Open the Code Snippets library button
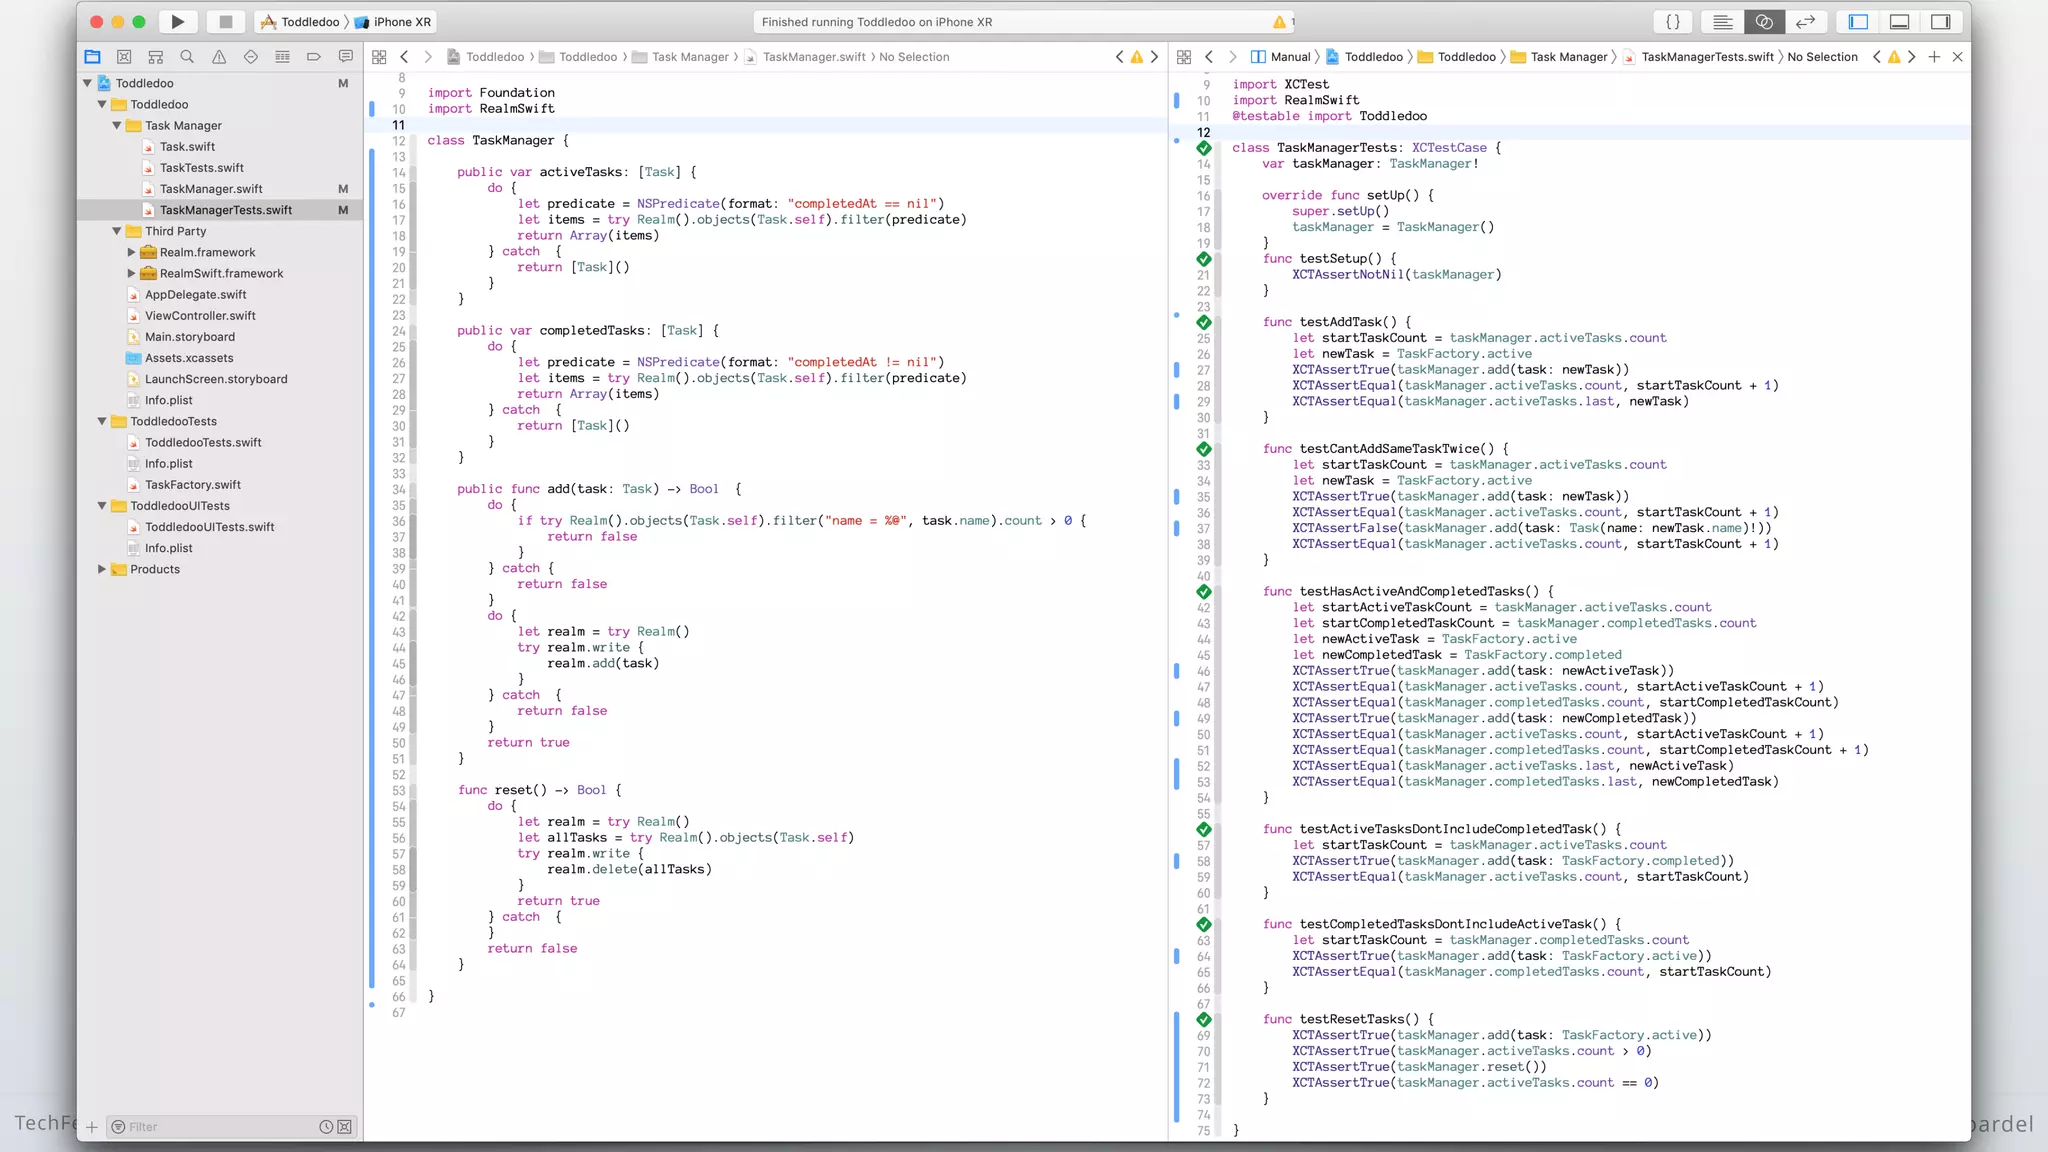 click(1672, 22)
